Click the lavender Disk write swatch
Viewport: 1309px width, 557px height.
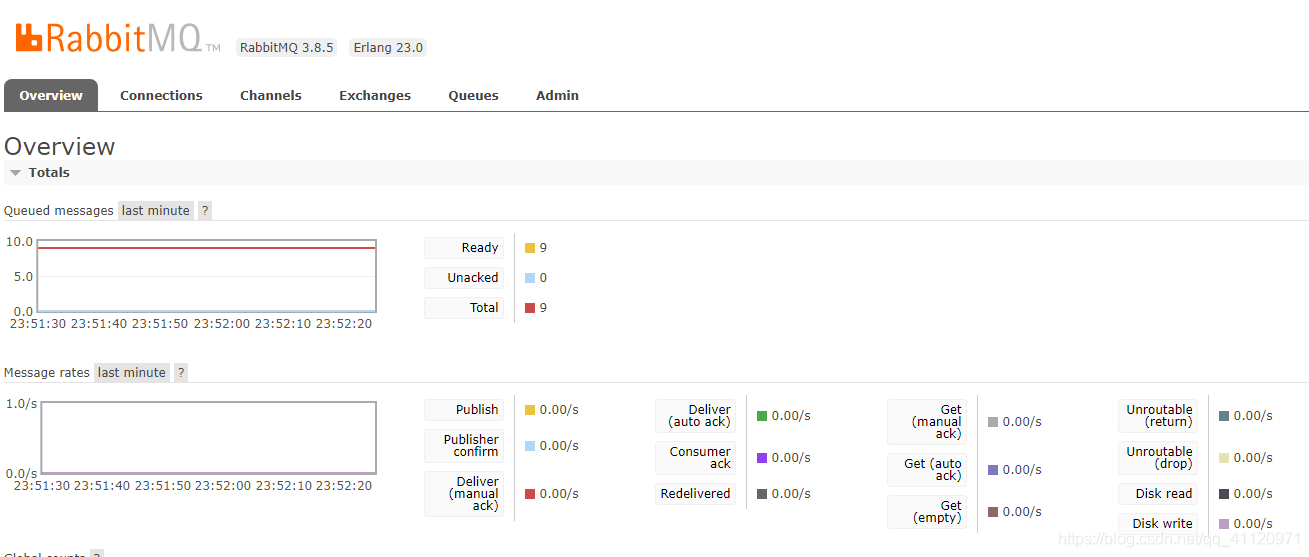pyautogui.click(x=1224, y=524)
